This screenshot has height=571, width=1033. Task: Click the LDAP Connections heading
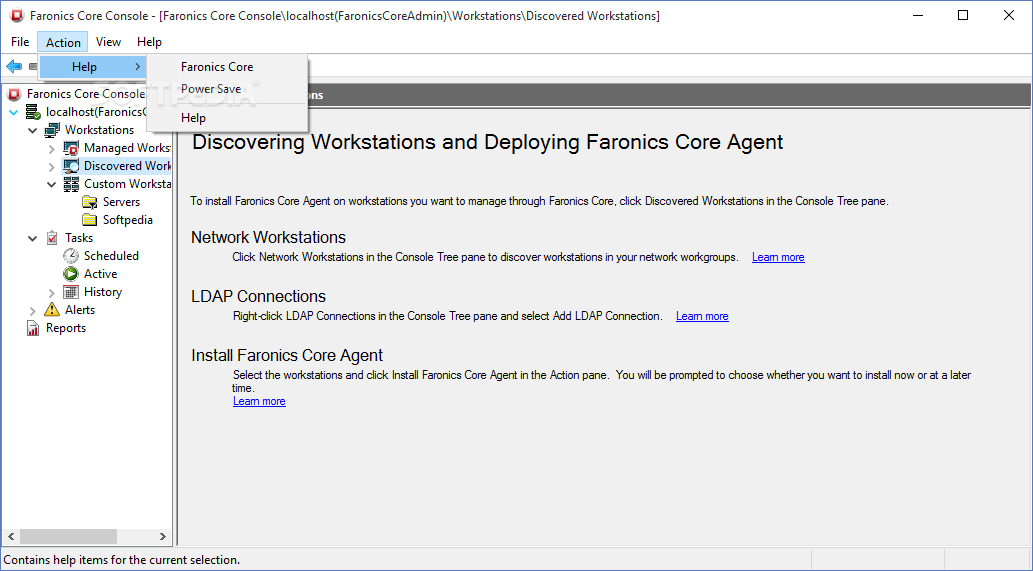(x=258, y=296)
